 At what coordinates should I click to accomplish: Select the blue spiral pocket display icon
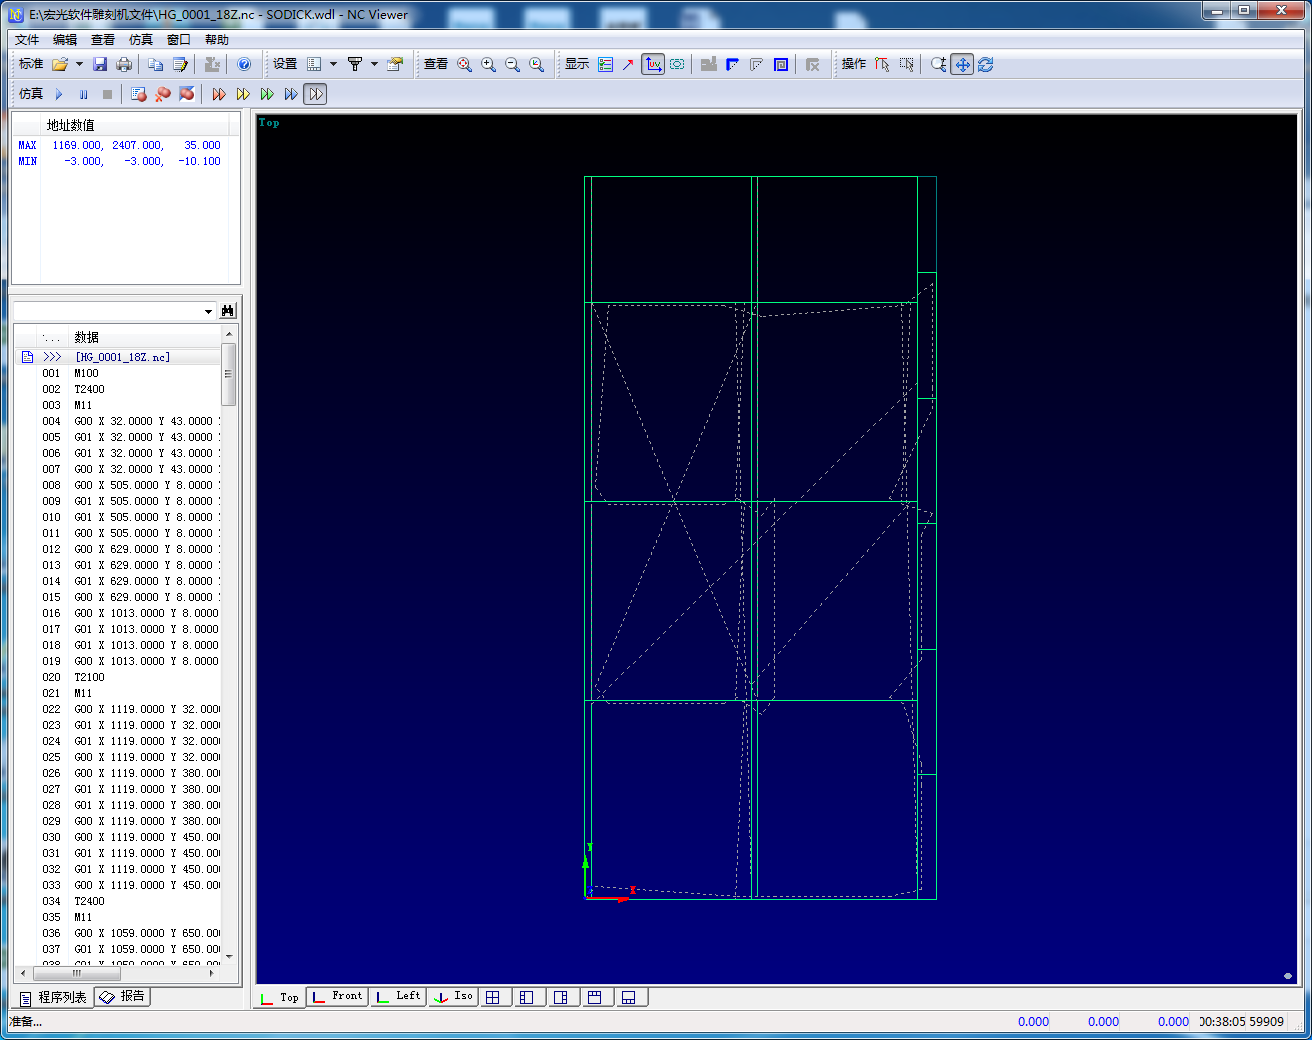click(x=781, y=64)
